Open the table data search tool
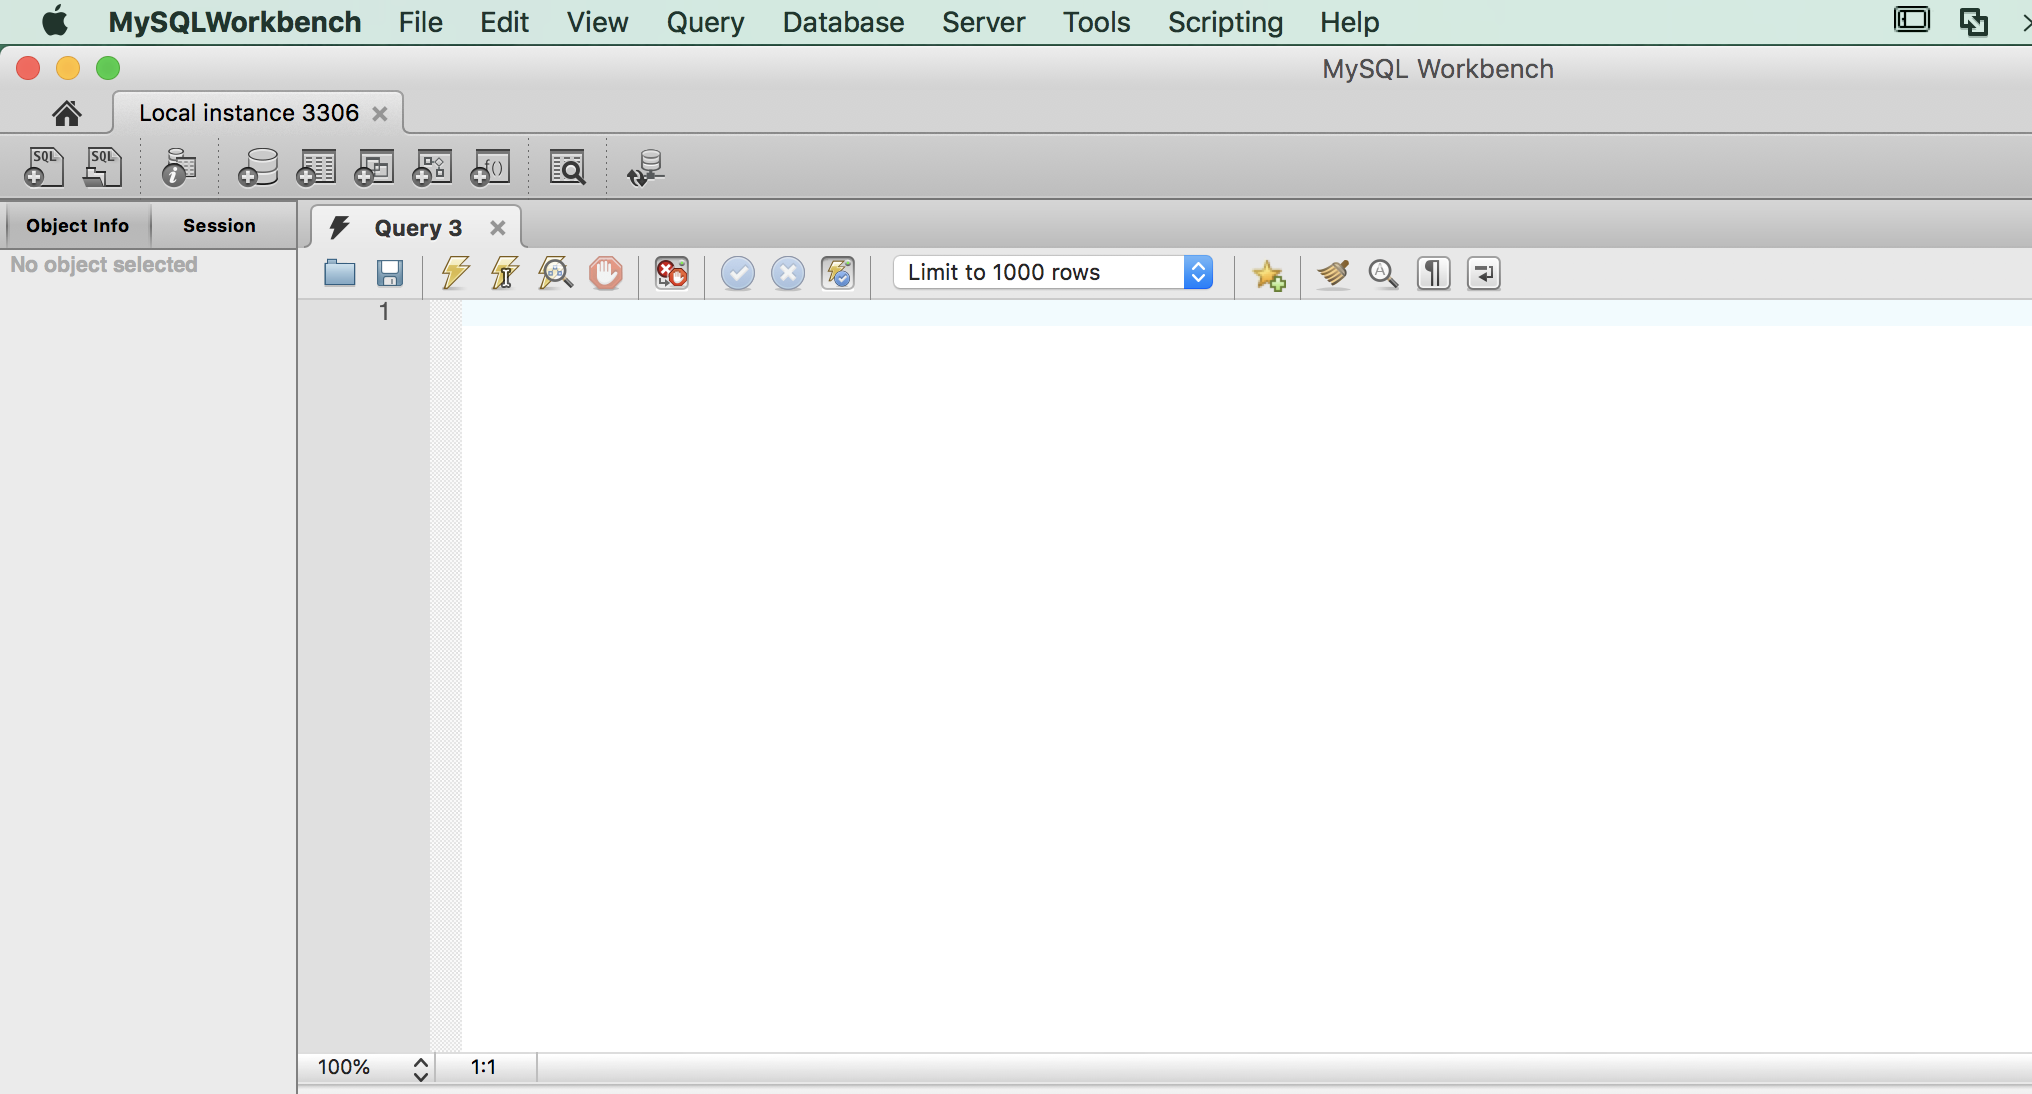This screenshot has height=1094, width=2032. pos(566,167)
